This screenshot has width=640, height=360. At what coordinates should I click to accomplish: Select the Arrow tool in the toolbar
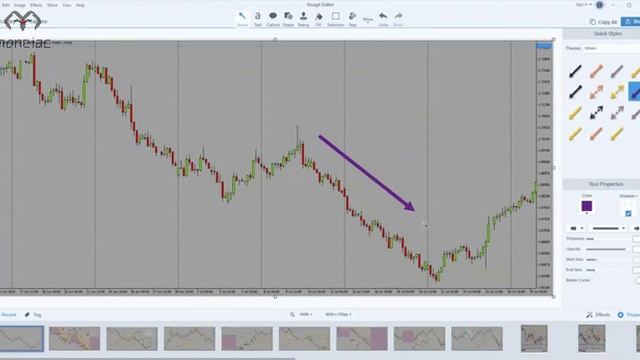click(x=242, y=19)
